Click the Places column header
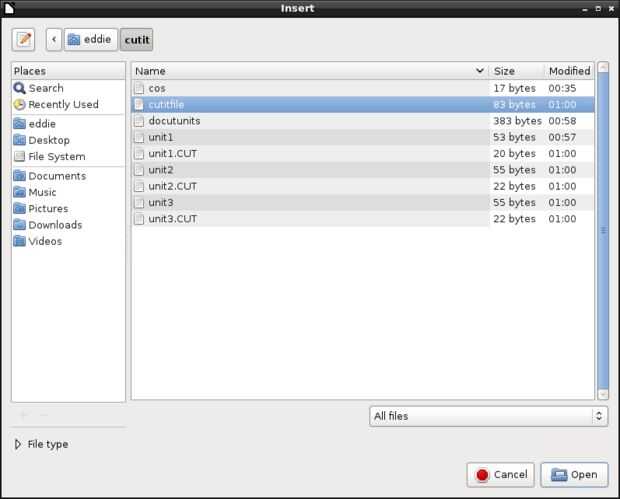The image size is (620, 499). click(x=68, y=71)
